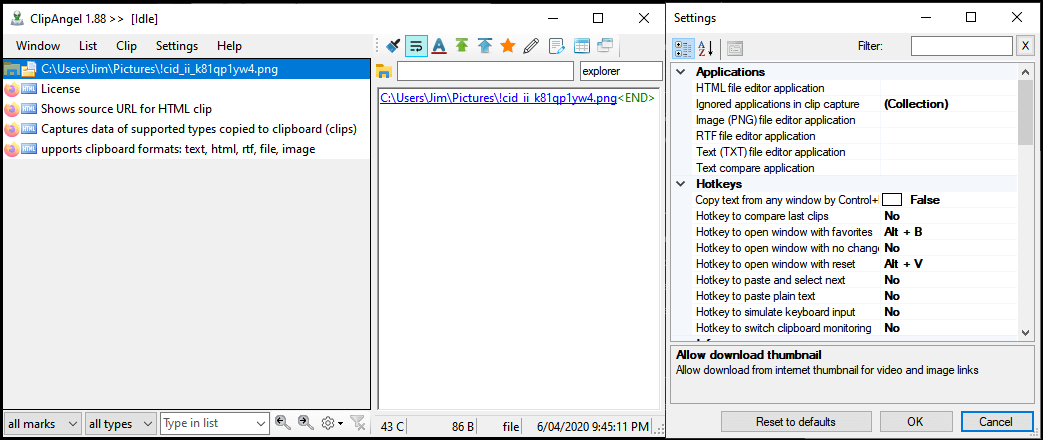Screen dimensions: 1043x440
Task: Clear the Settings filter with X button
Action: point(1024,46)
